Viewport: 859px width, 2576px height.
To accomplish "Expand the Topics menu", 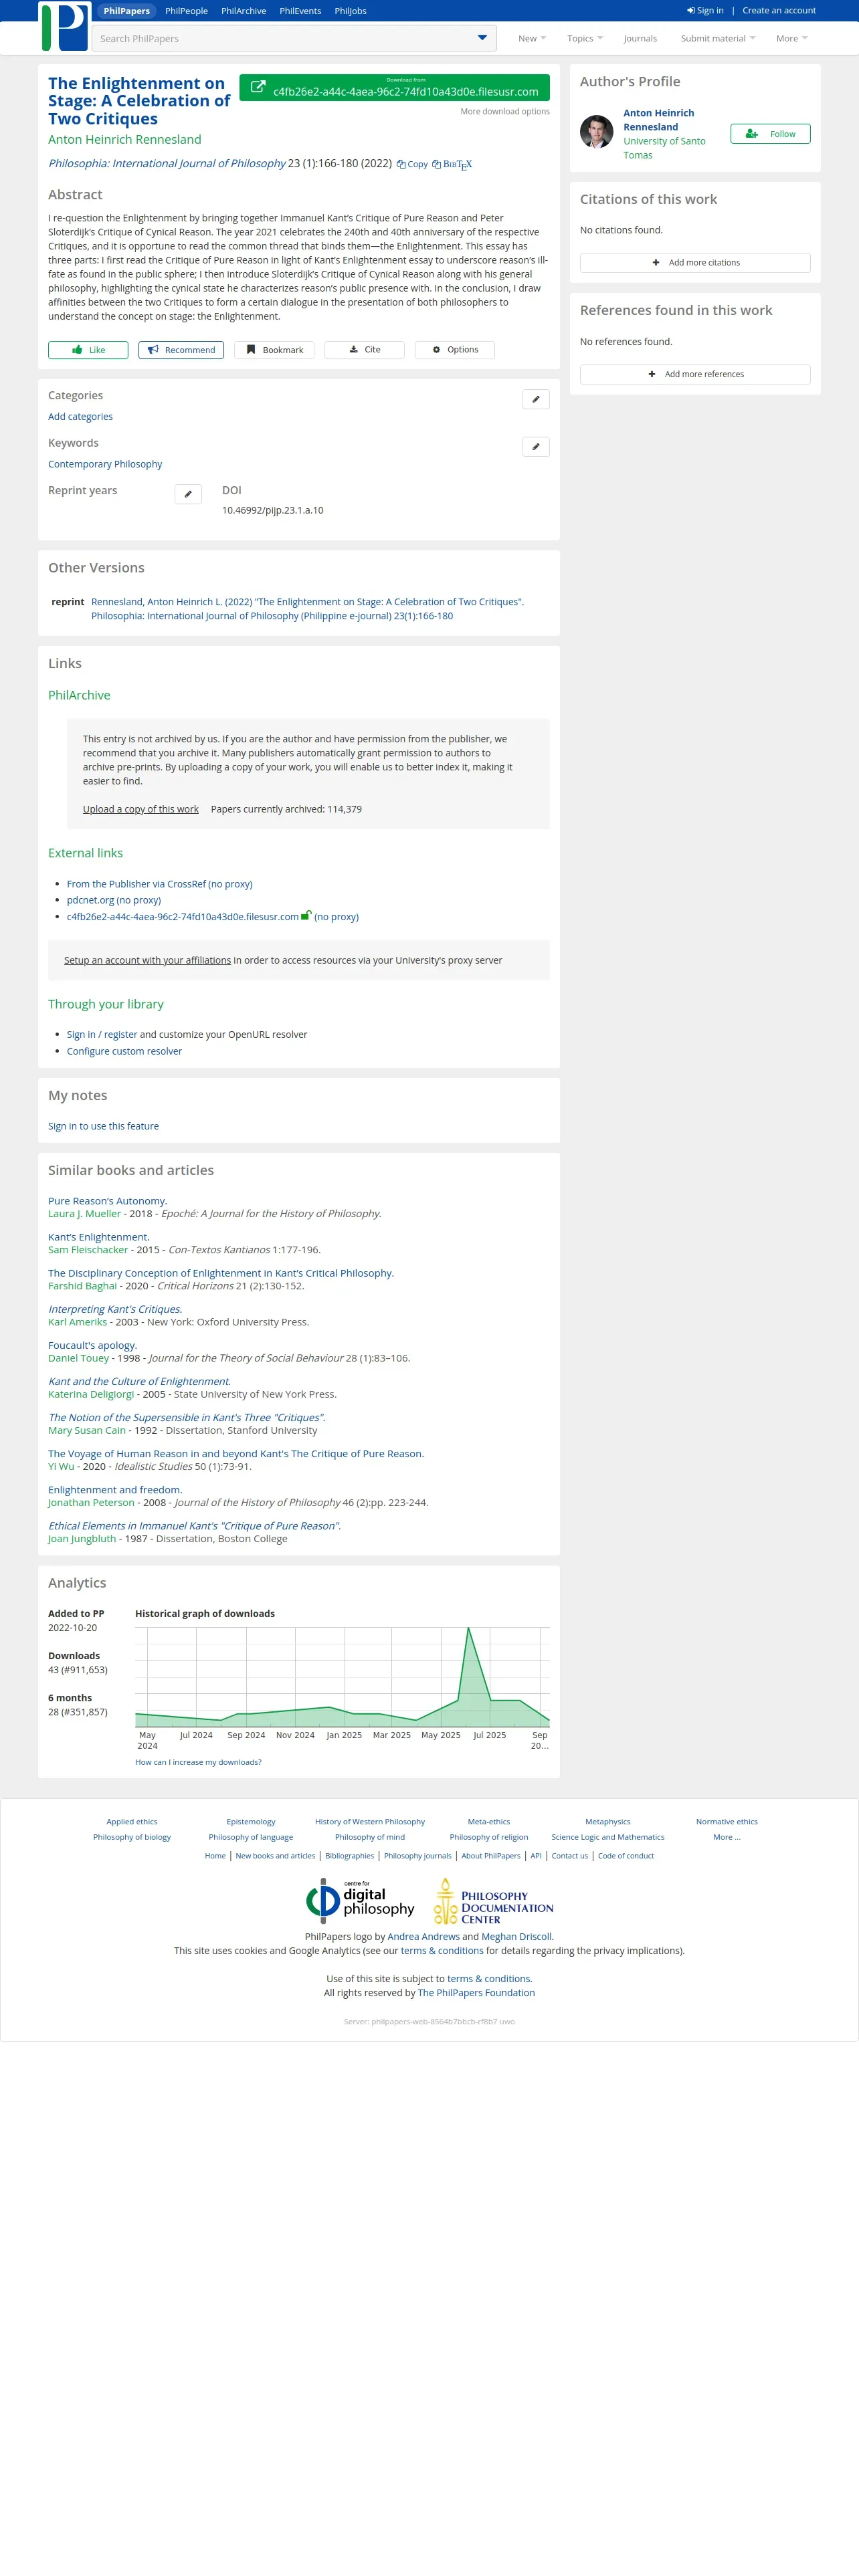I will tap(585, 38).
